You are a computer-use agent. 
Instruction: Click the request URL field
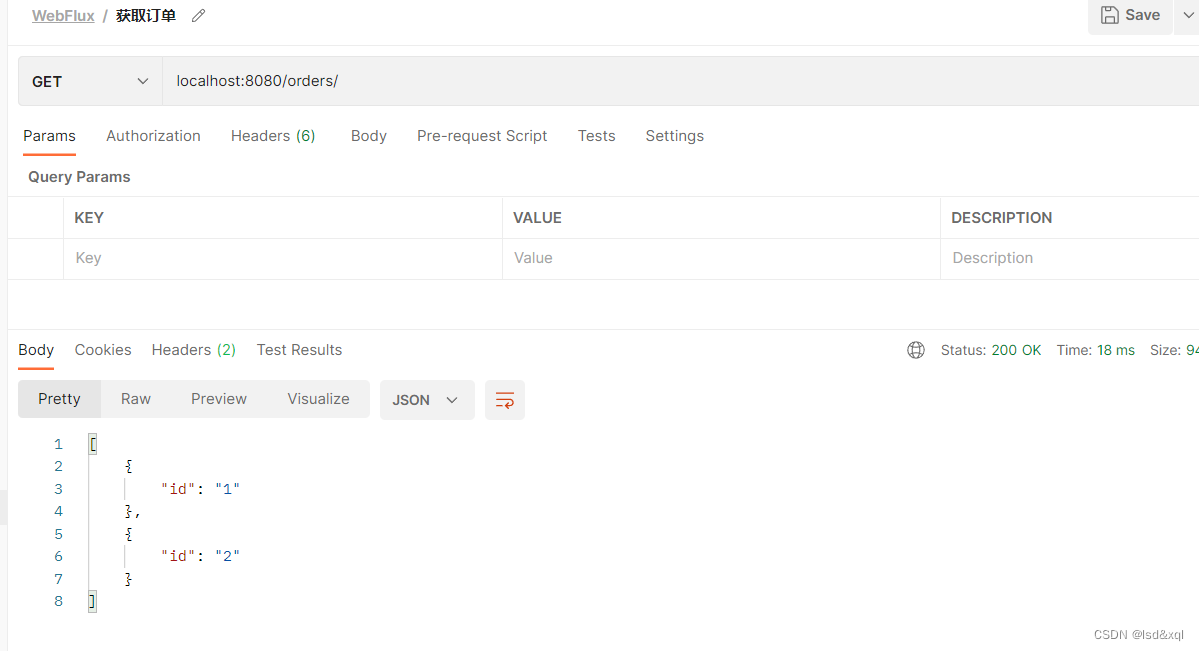click(x=681, y=81)
